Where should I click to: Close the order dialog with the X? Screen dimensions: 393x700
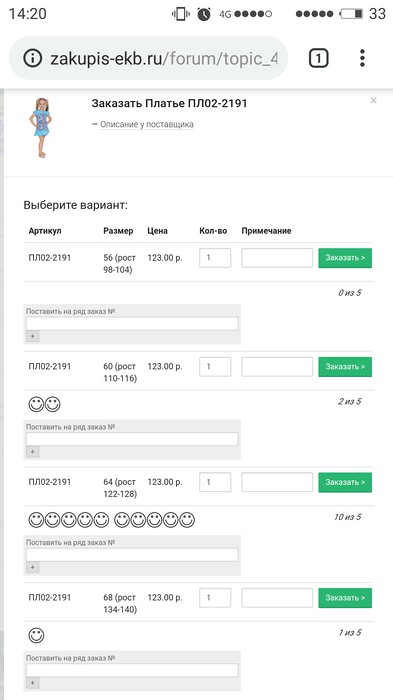tap(373, 101)
